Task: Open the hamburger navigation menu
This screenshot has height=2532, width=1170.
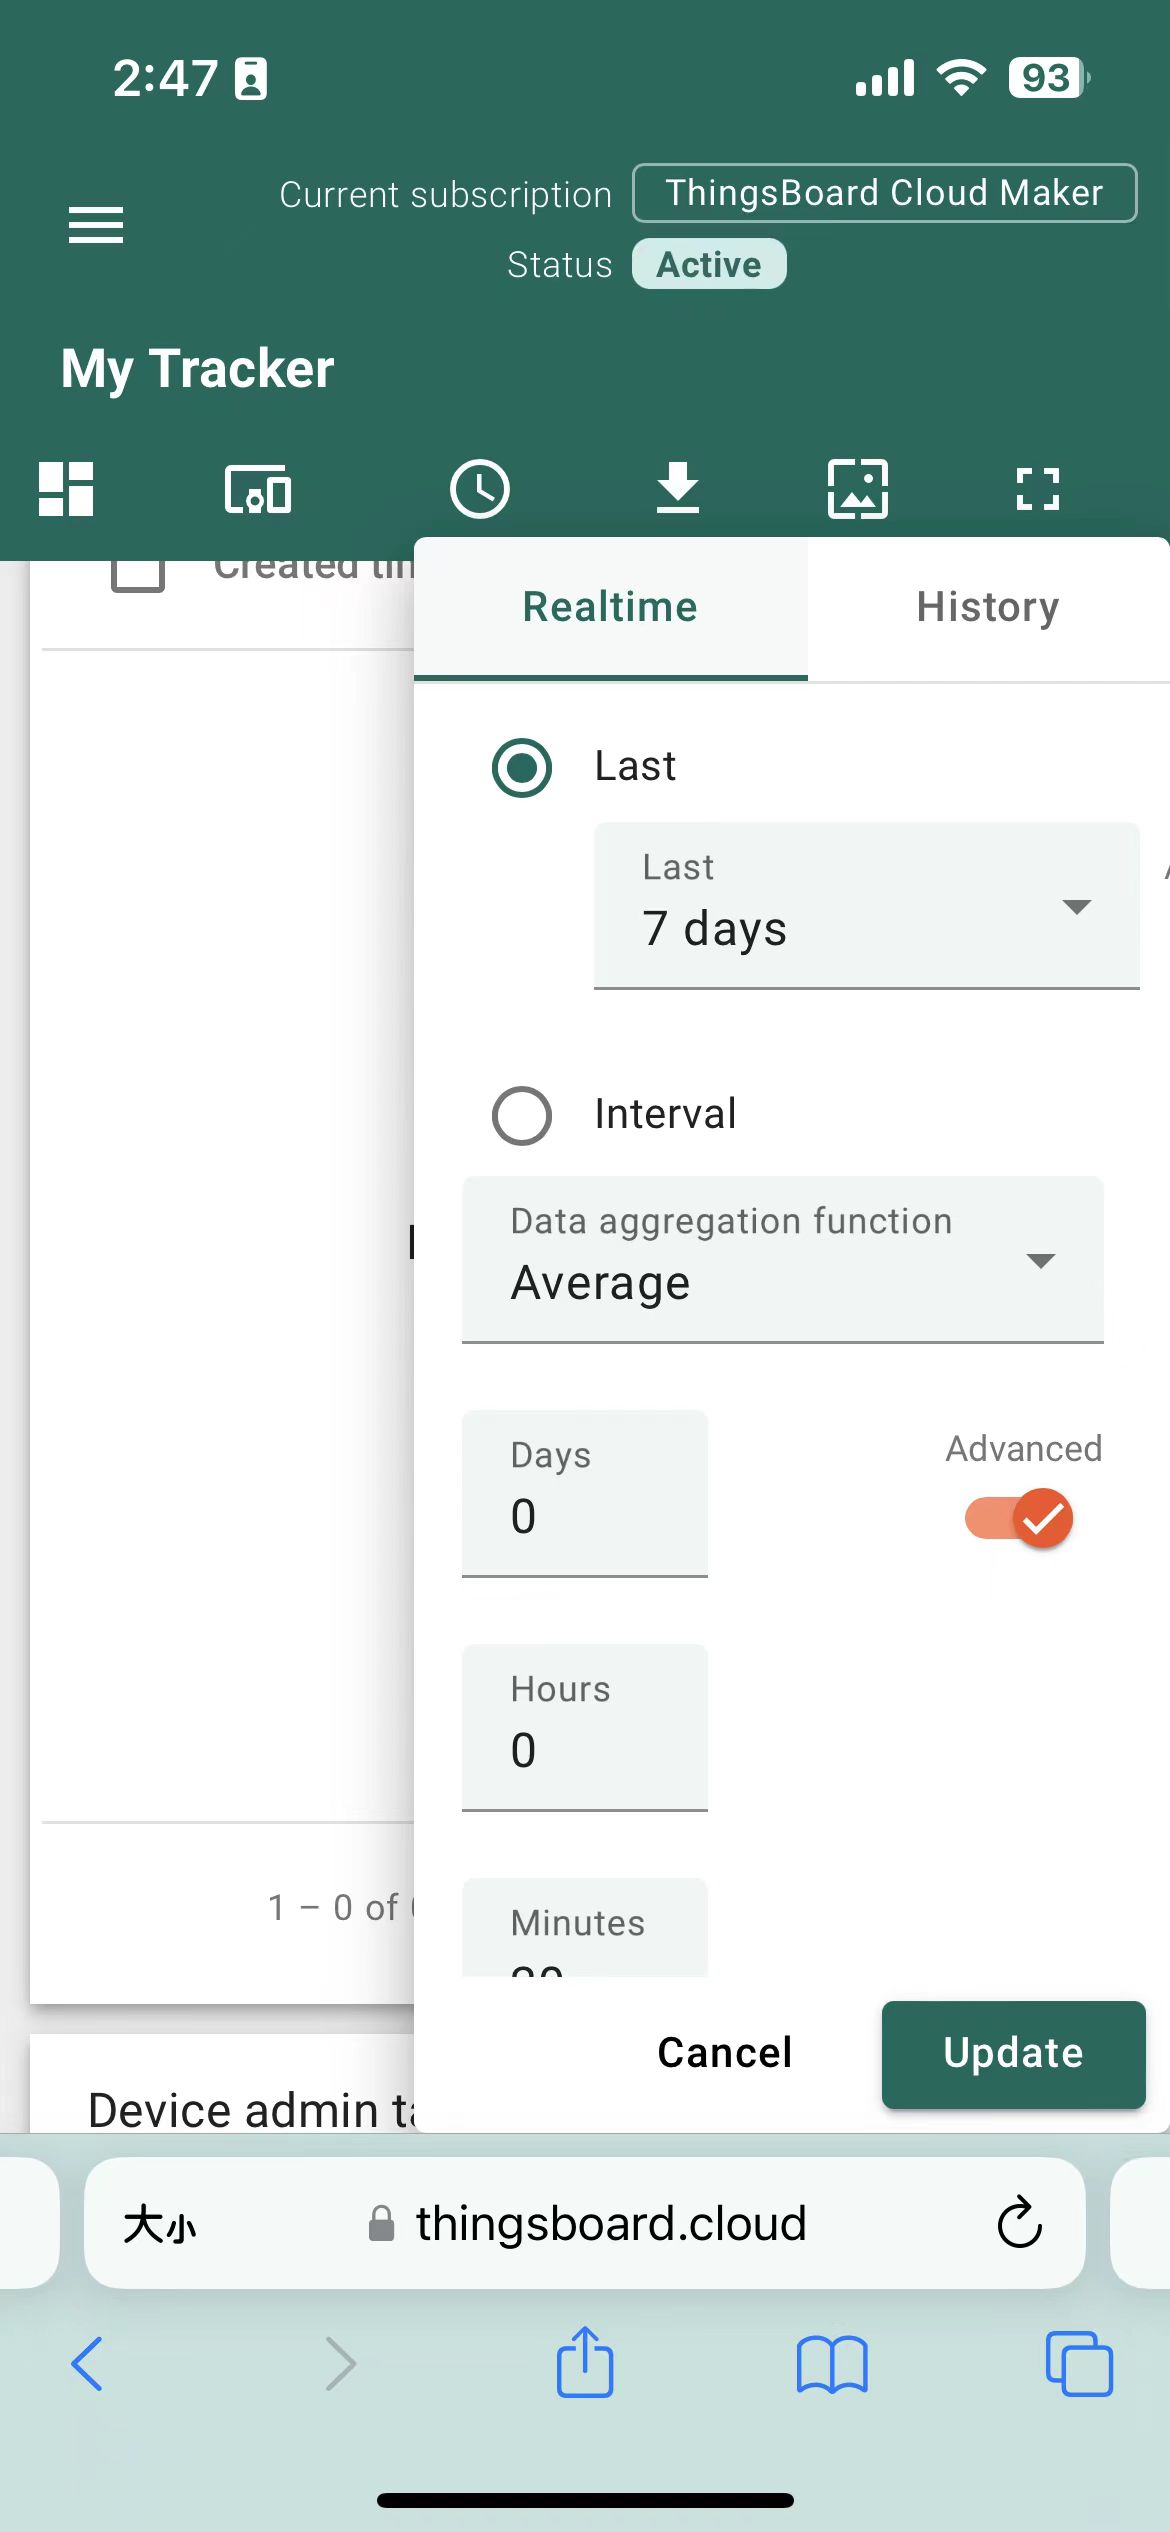Action: click(95, 225)
